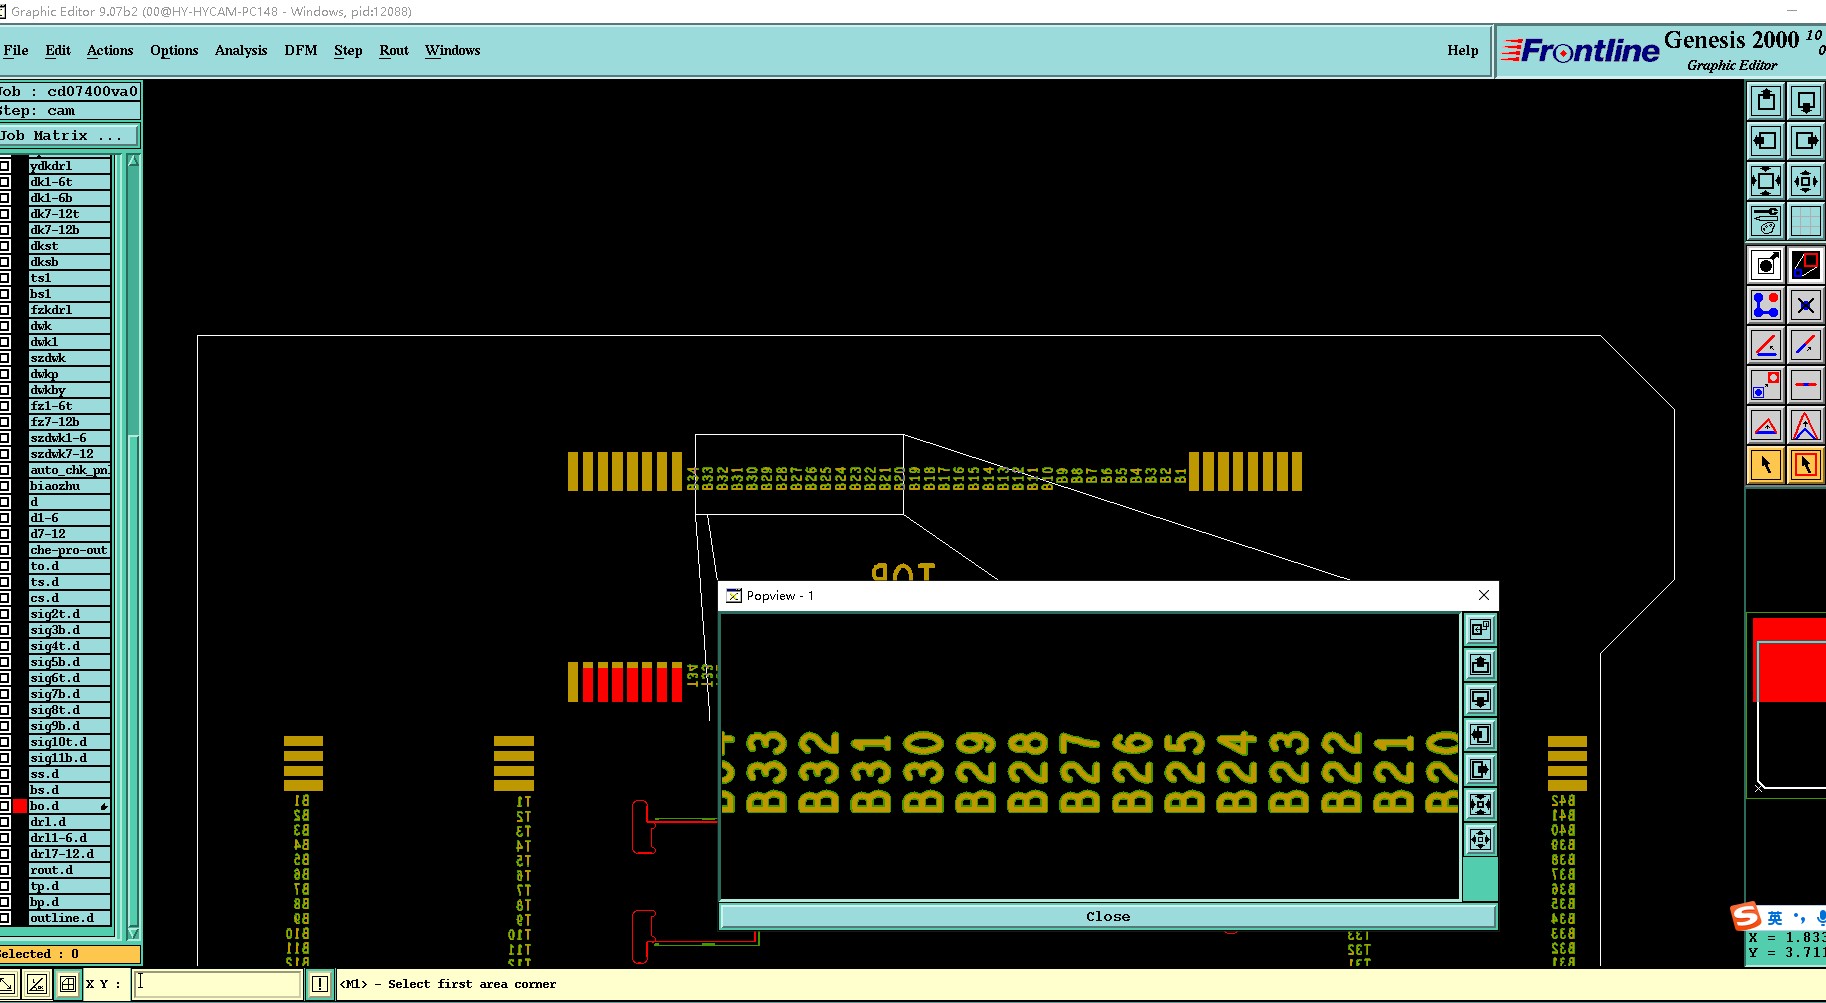Click the zoom in icon in right toolbar
The height and width of the screenshot is (1003, 1826).
click(x=1766, y=181)
